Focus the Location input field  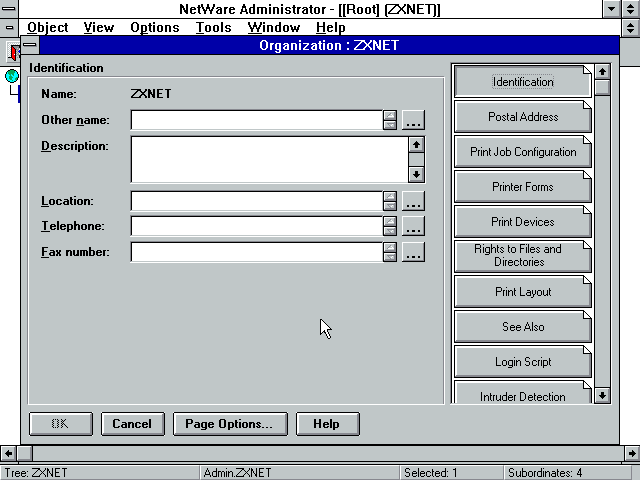tap(257, 201)
